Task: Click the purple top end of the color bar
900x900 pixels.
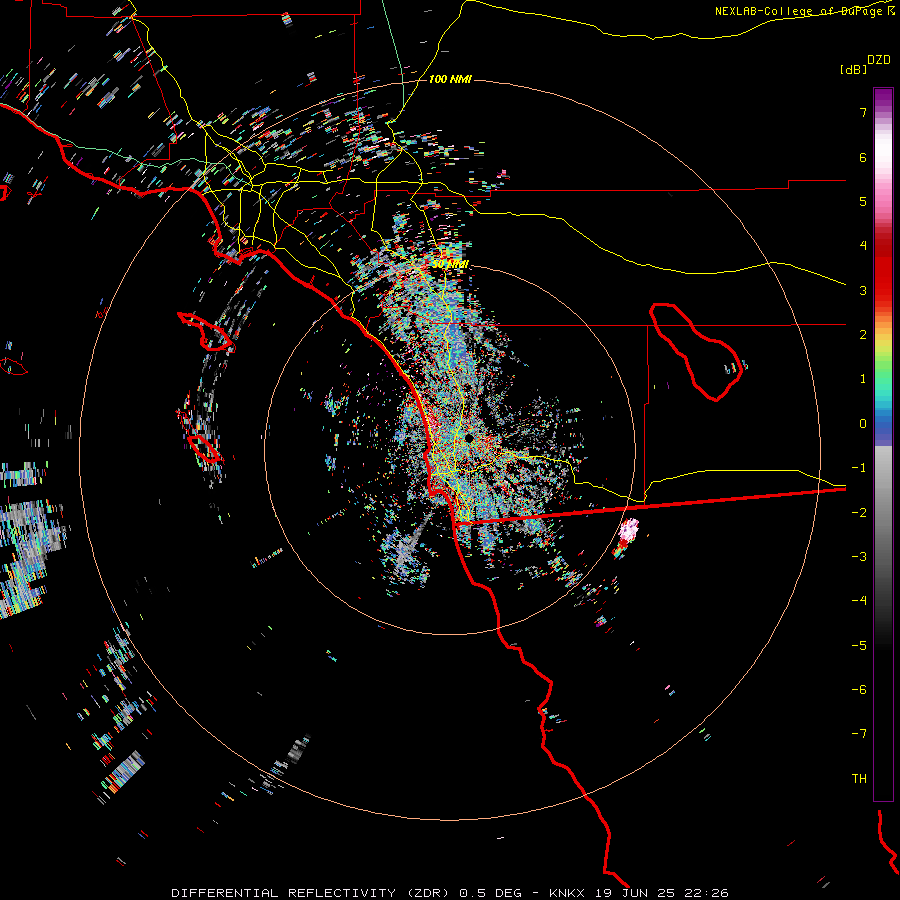Action: [883, 98]
